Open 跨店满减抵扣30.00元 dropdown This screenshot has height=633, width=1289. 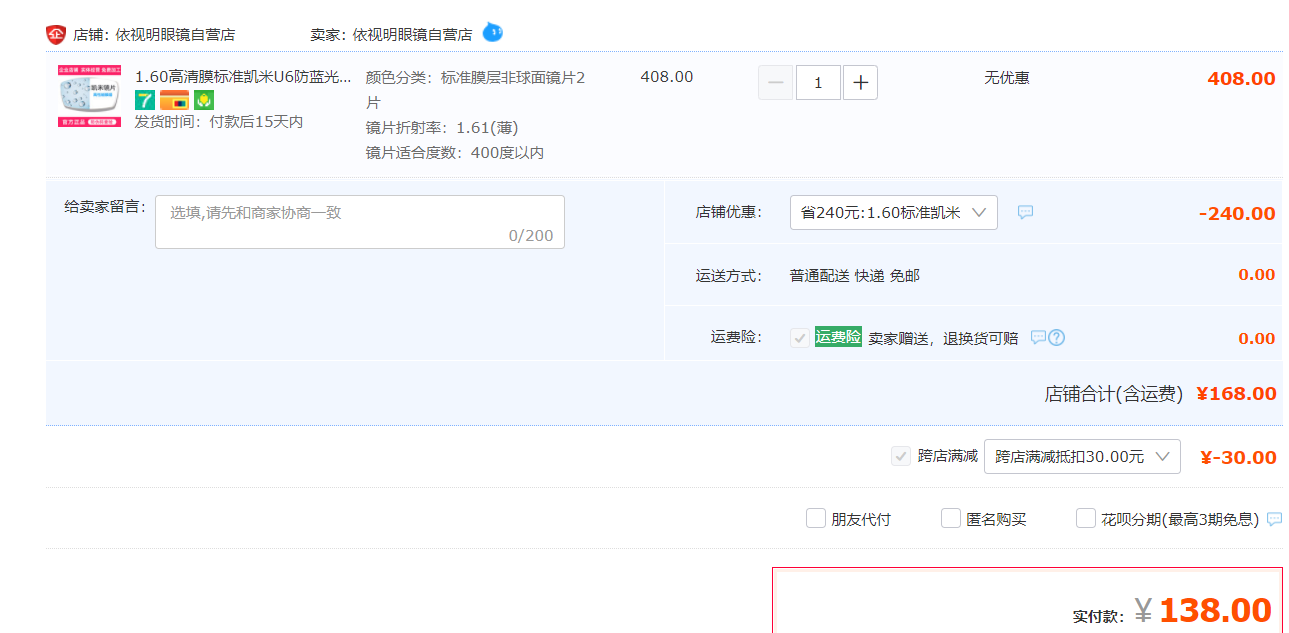coord(1082,456)
